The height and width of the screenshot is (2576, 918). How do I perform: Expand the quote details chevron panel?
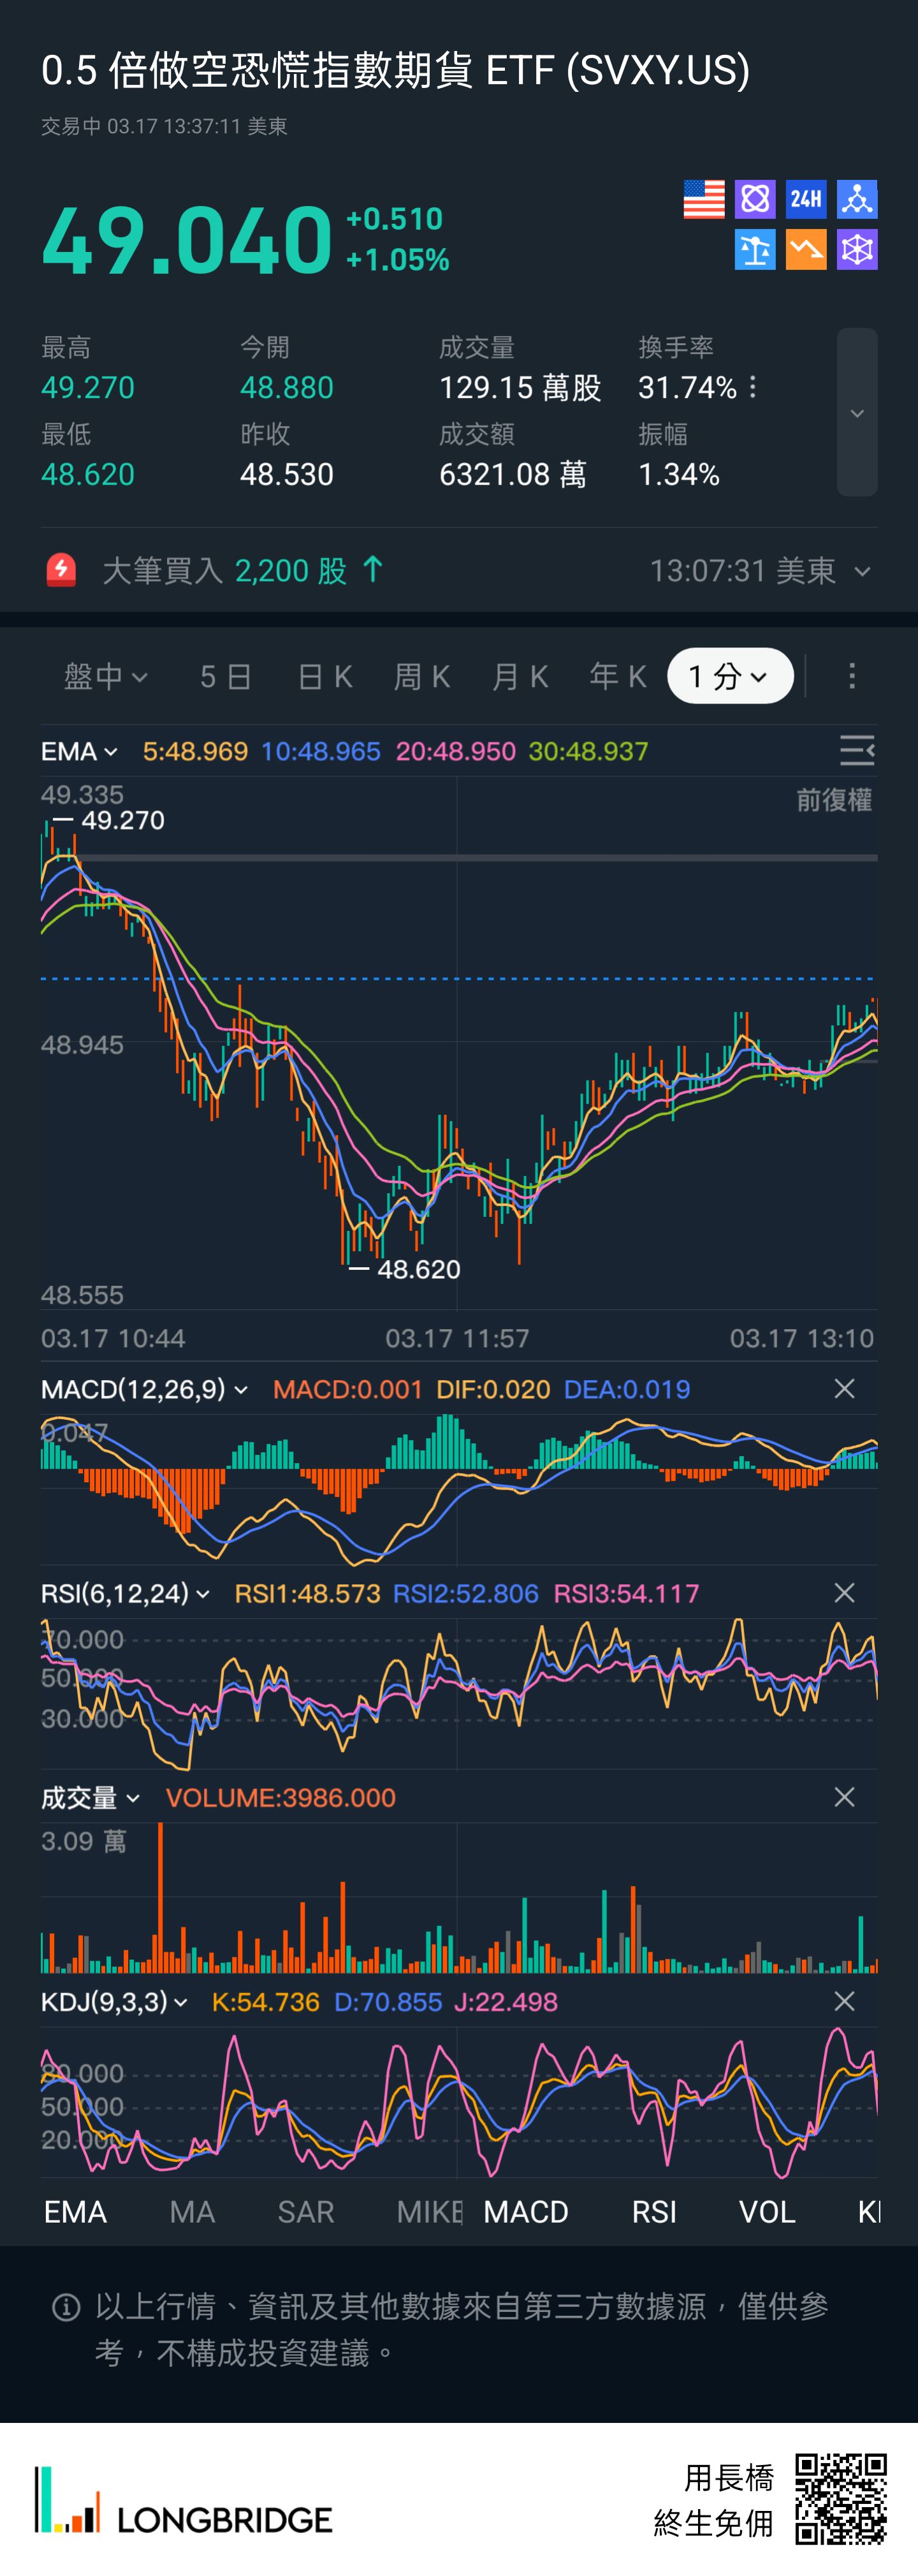(x=857, y=413)
